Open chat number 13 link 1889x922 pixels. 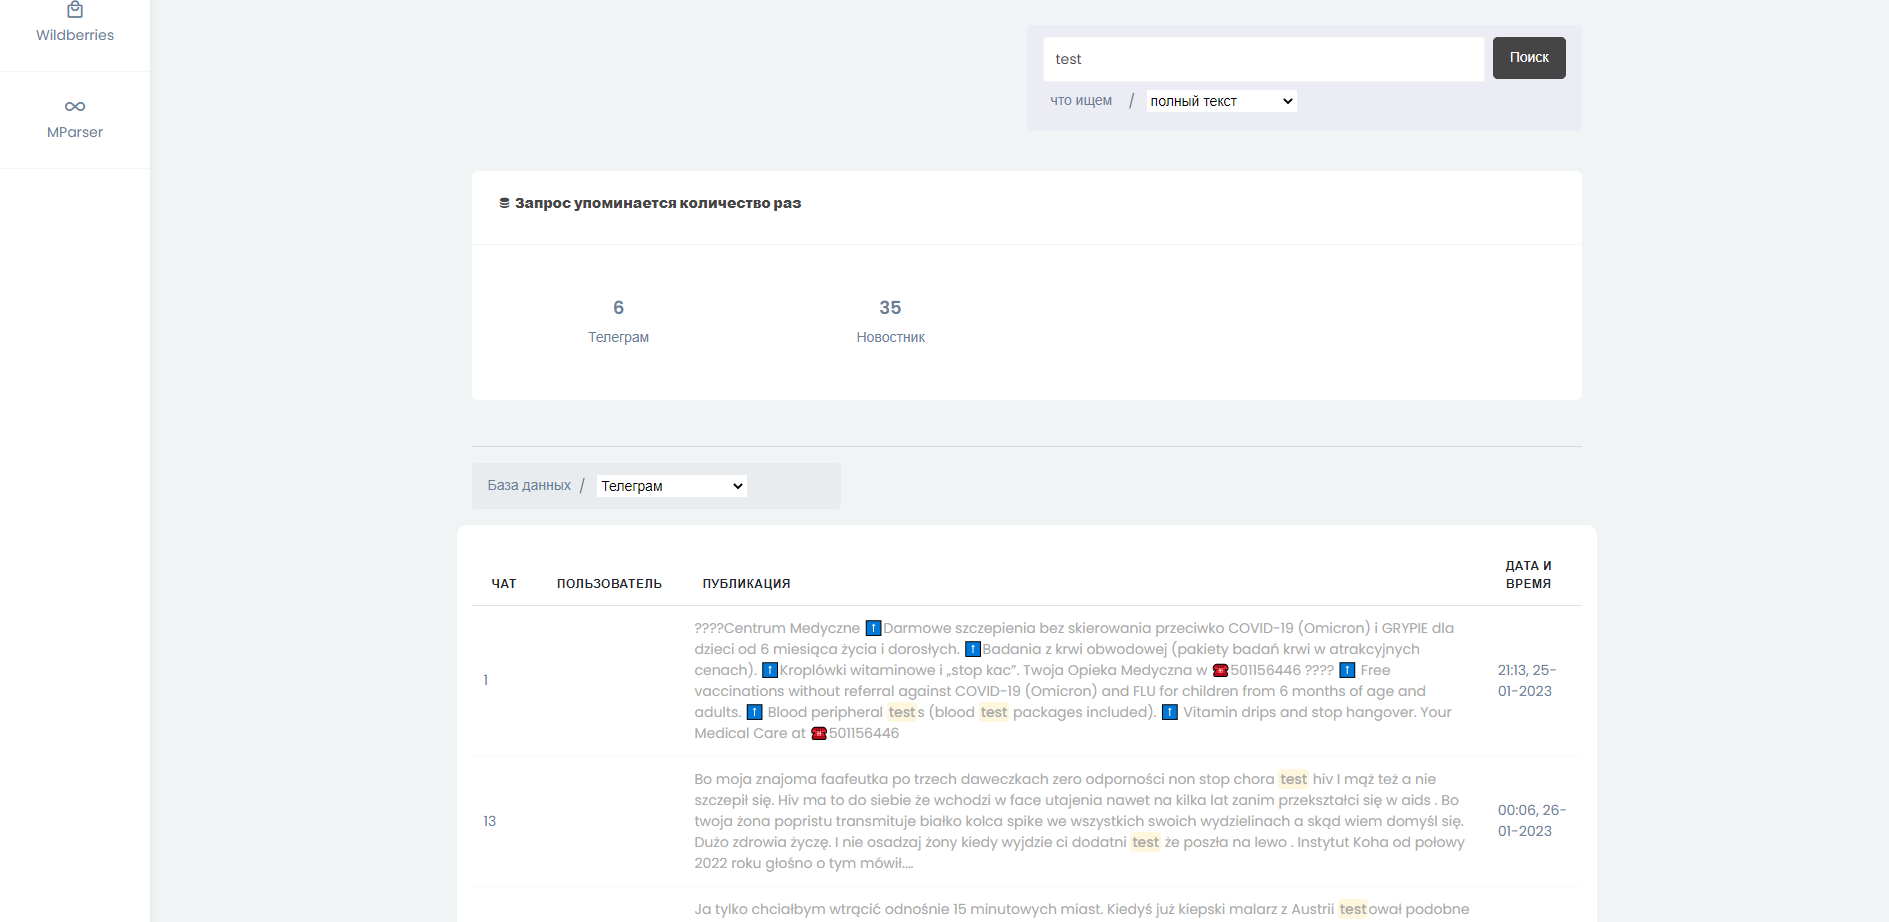pos(490,822)
